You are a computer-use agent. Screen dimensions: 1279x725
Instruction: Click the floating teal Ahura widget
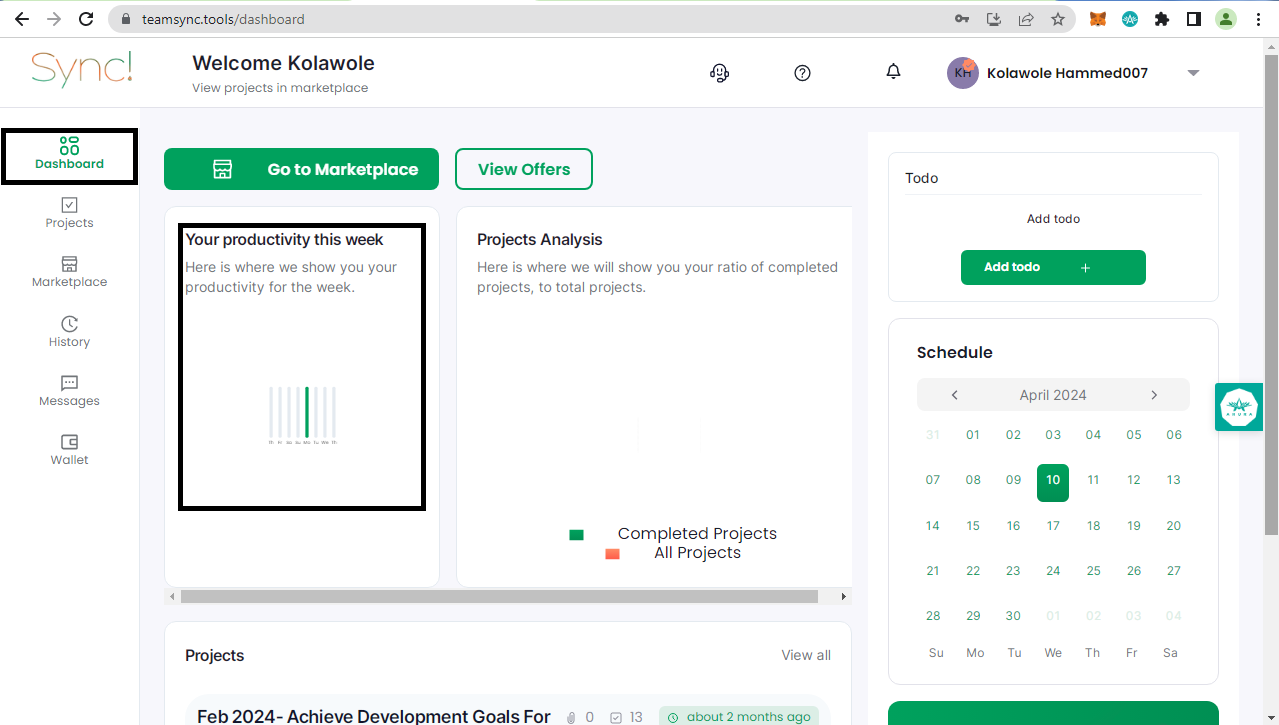1238,407
